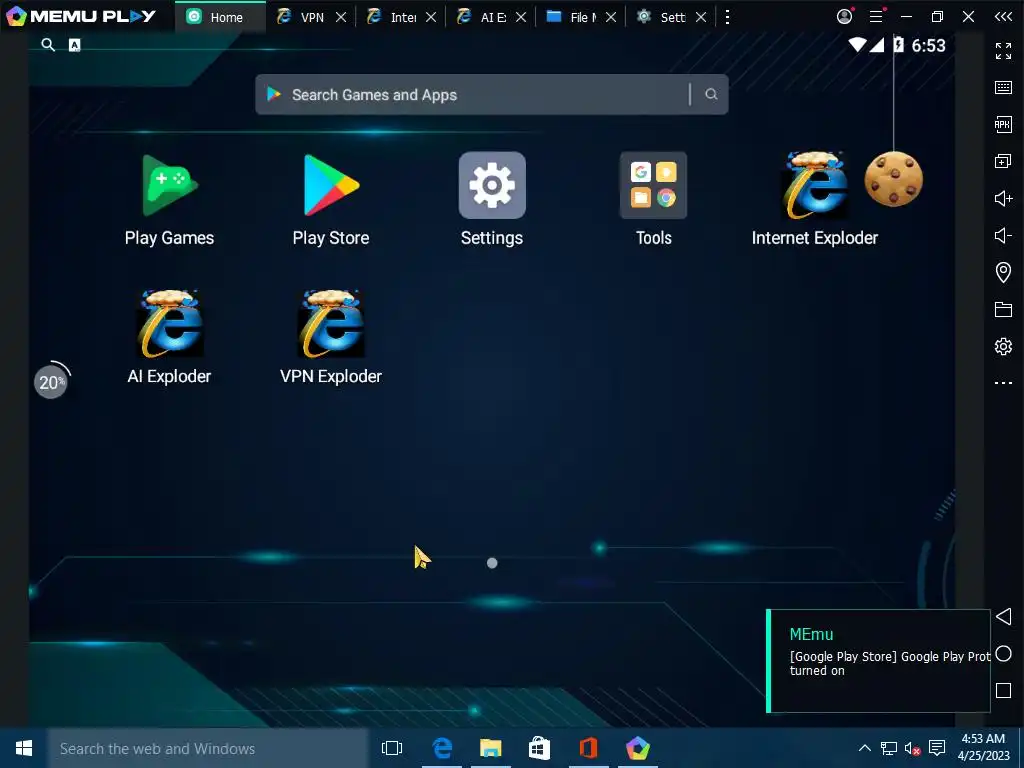
Task: Click the hanging cookie icon
Action: (x=893, y=179)
